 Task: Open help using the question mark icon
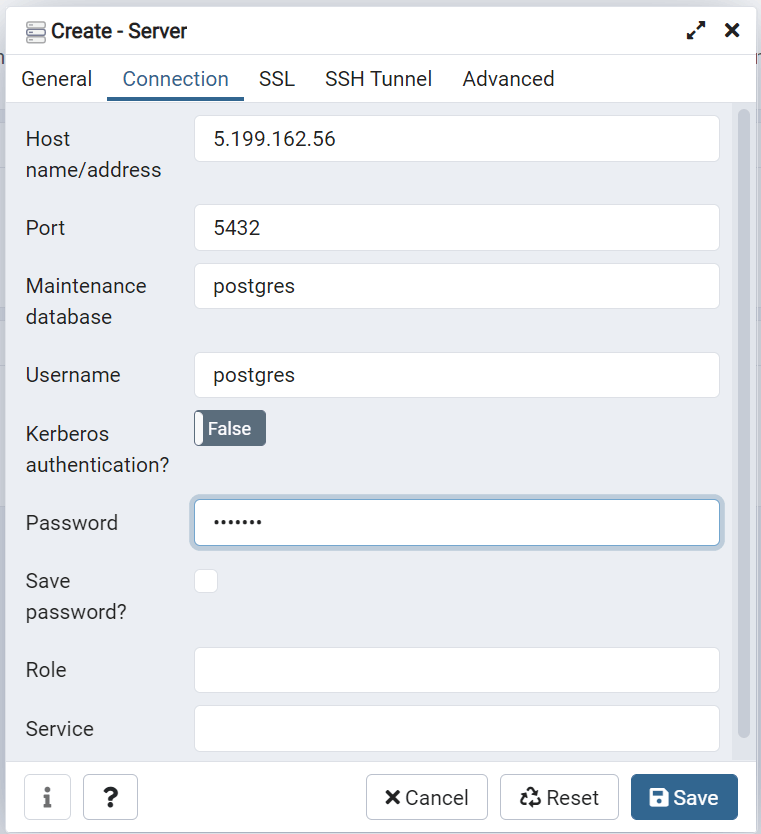(110, 797)
